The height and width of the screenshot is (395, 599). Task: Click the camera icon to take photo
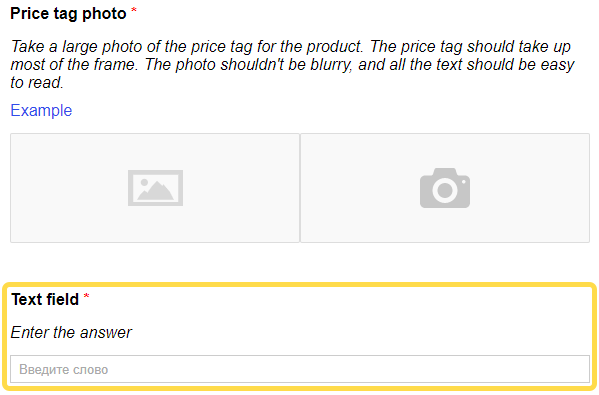(x=445, y=188)
